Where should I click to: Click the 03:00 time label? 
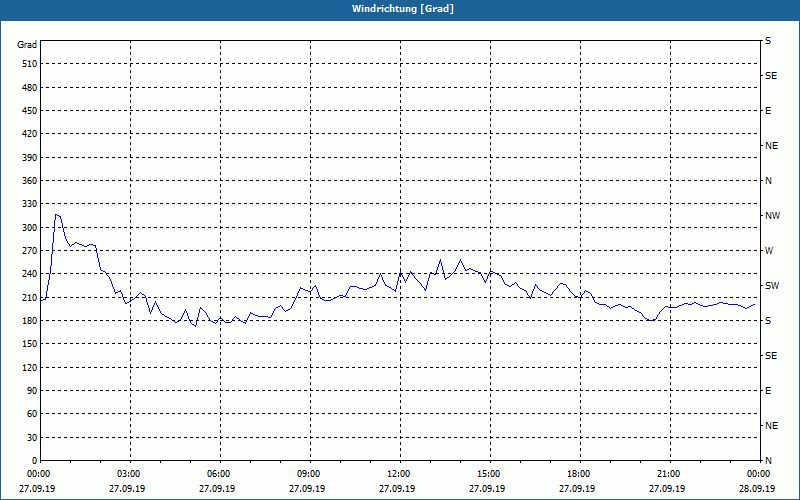130,474
